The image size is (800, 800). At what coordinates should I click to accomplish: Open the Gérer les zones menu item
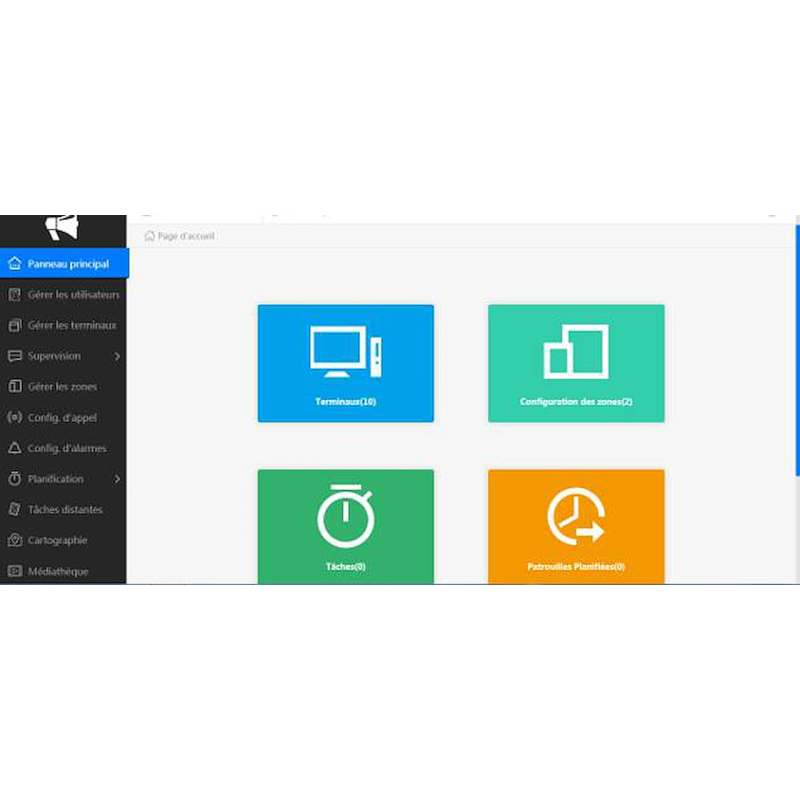tap(62, 386)
